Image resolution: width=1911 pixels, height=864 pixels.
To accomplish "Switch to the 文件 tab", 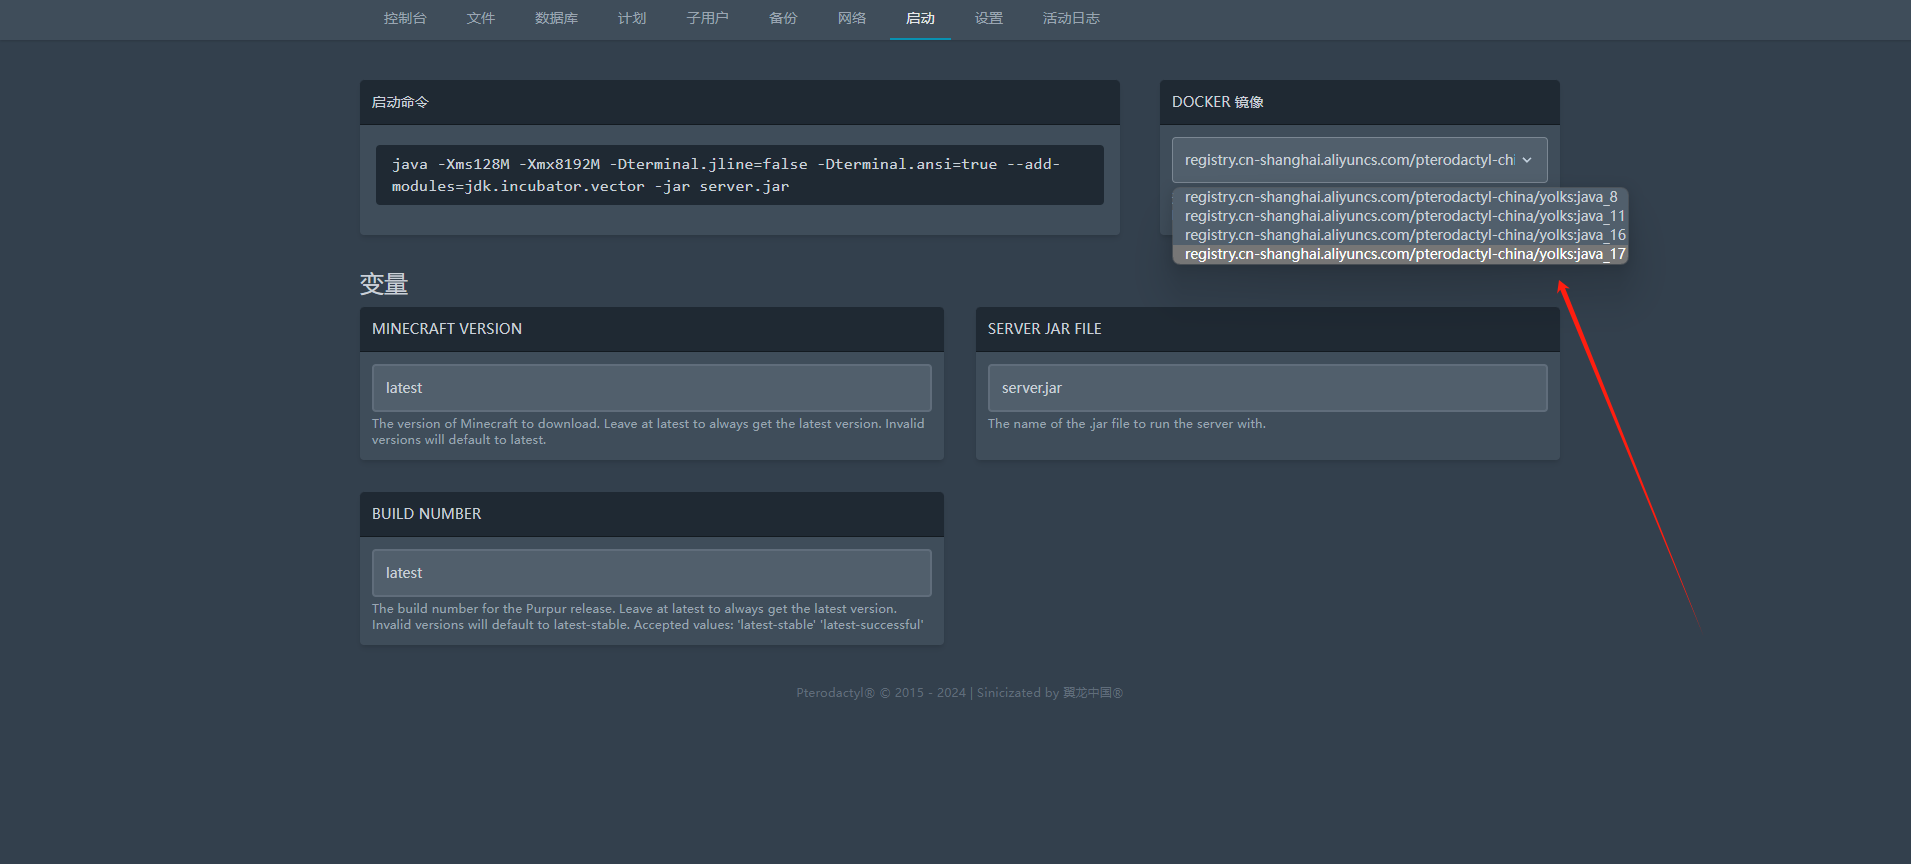I will click(x=481, y=18).
